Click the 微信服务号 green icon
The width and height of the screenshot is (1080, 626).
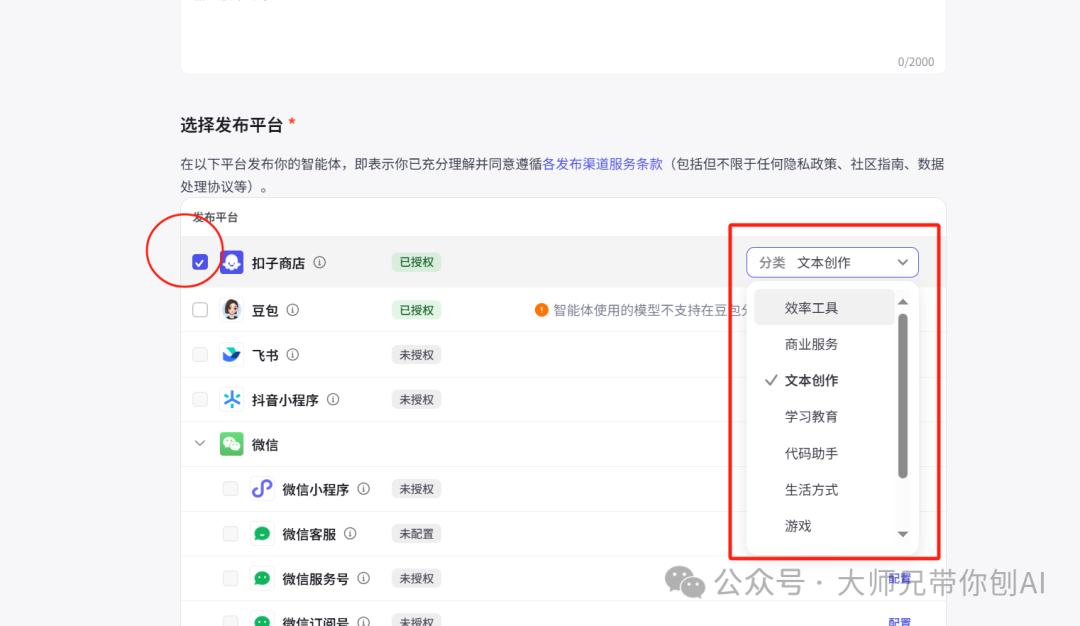(262, 578)
